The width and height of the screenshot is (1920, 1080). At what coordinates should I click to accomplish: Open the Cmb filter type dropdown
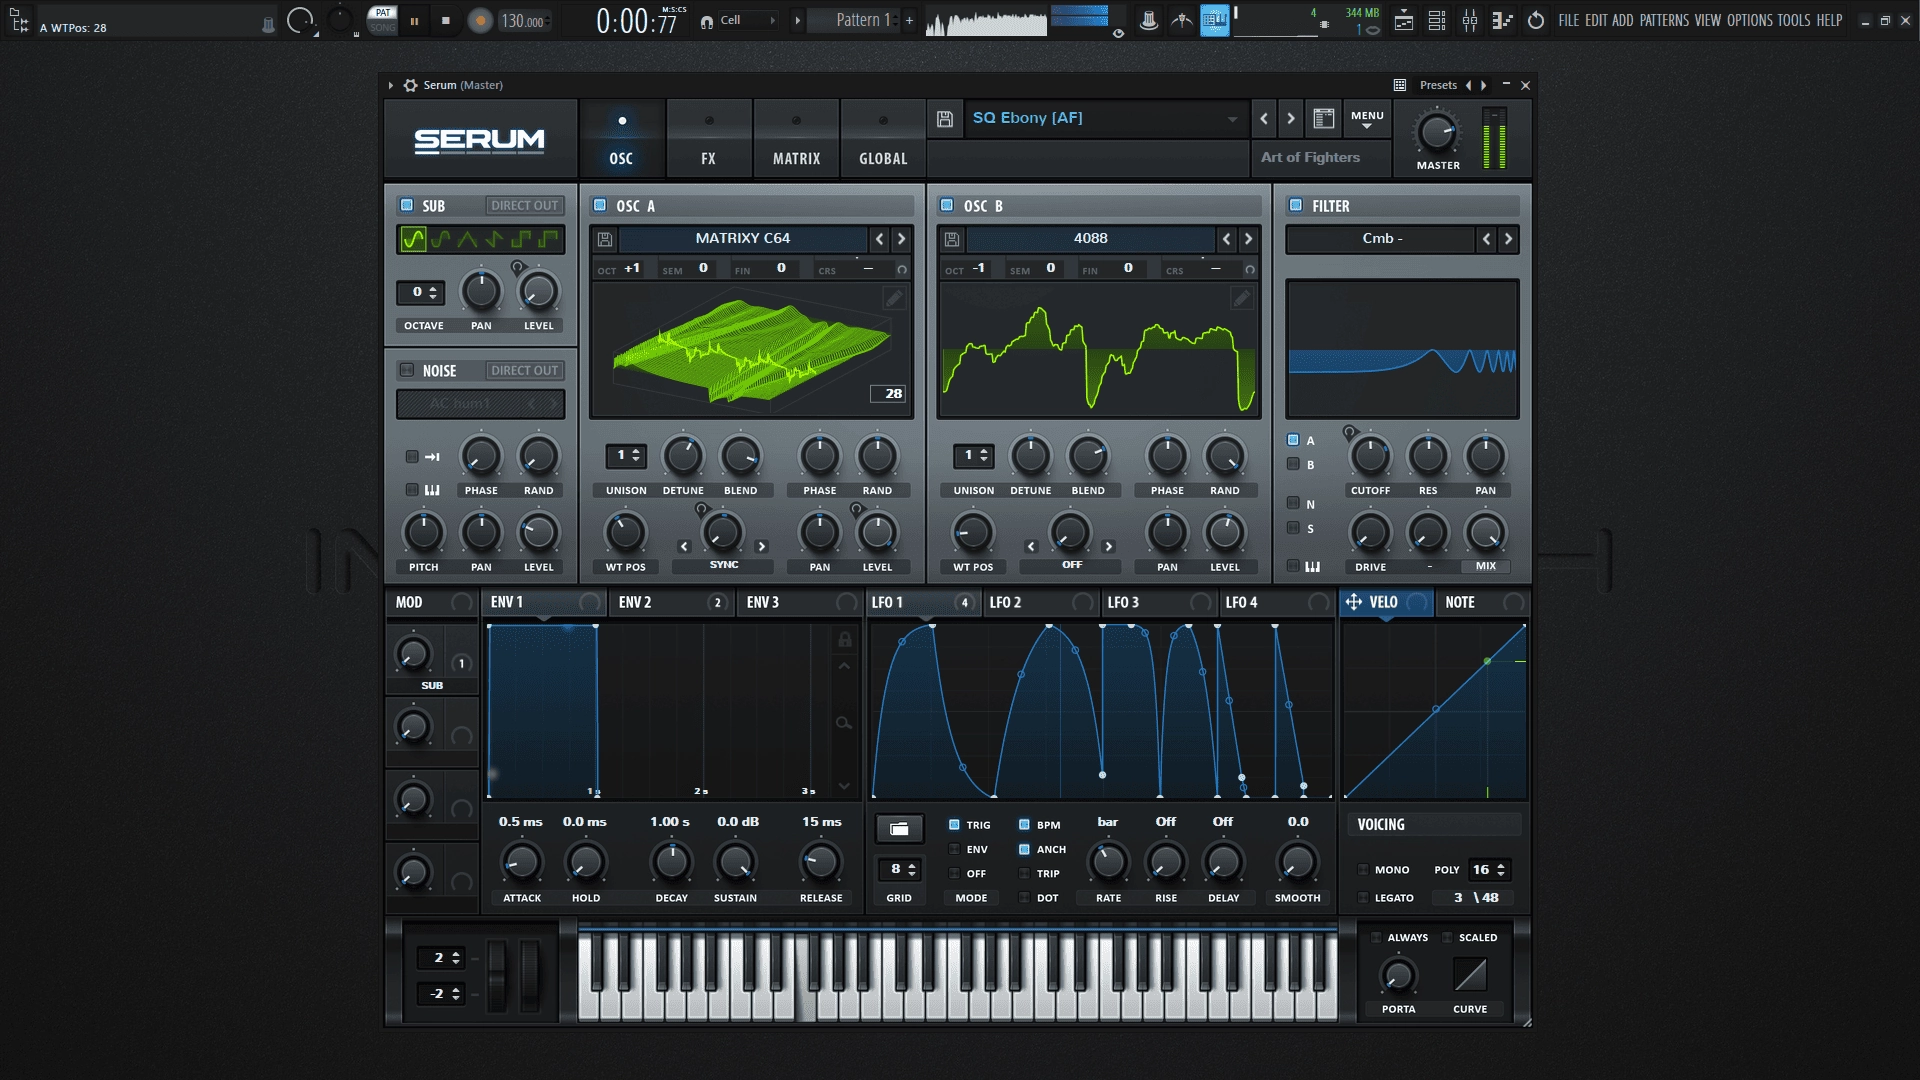pos(1381,239)
